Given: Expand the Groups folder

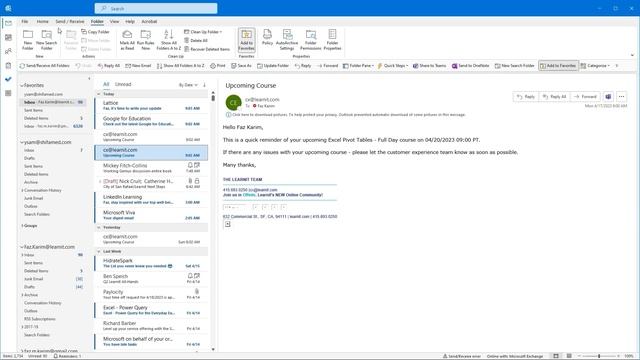Looking at the screenshot, I should [22, 226].
